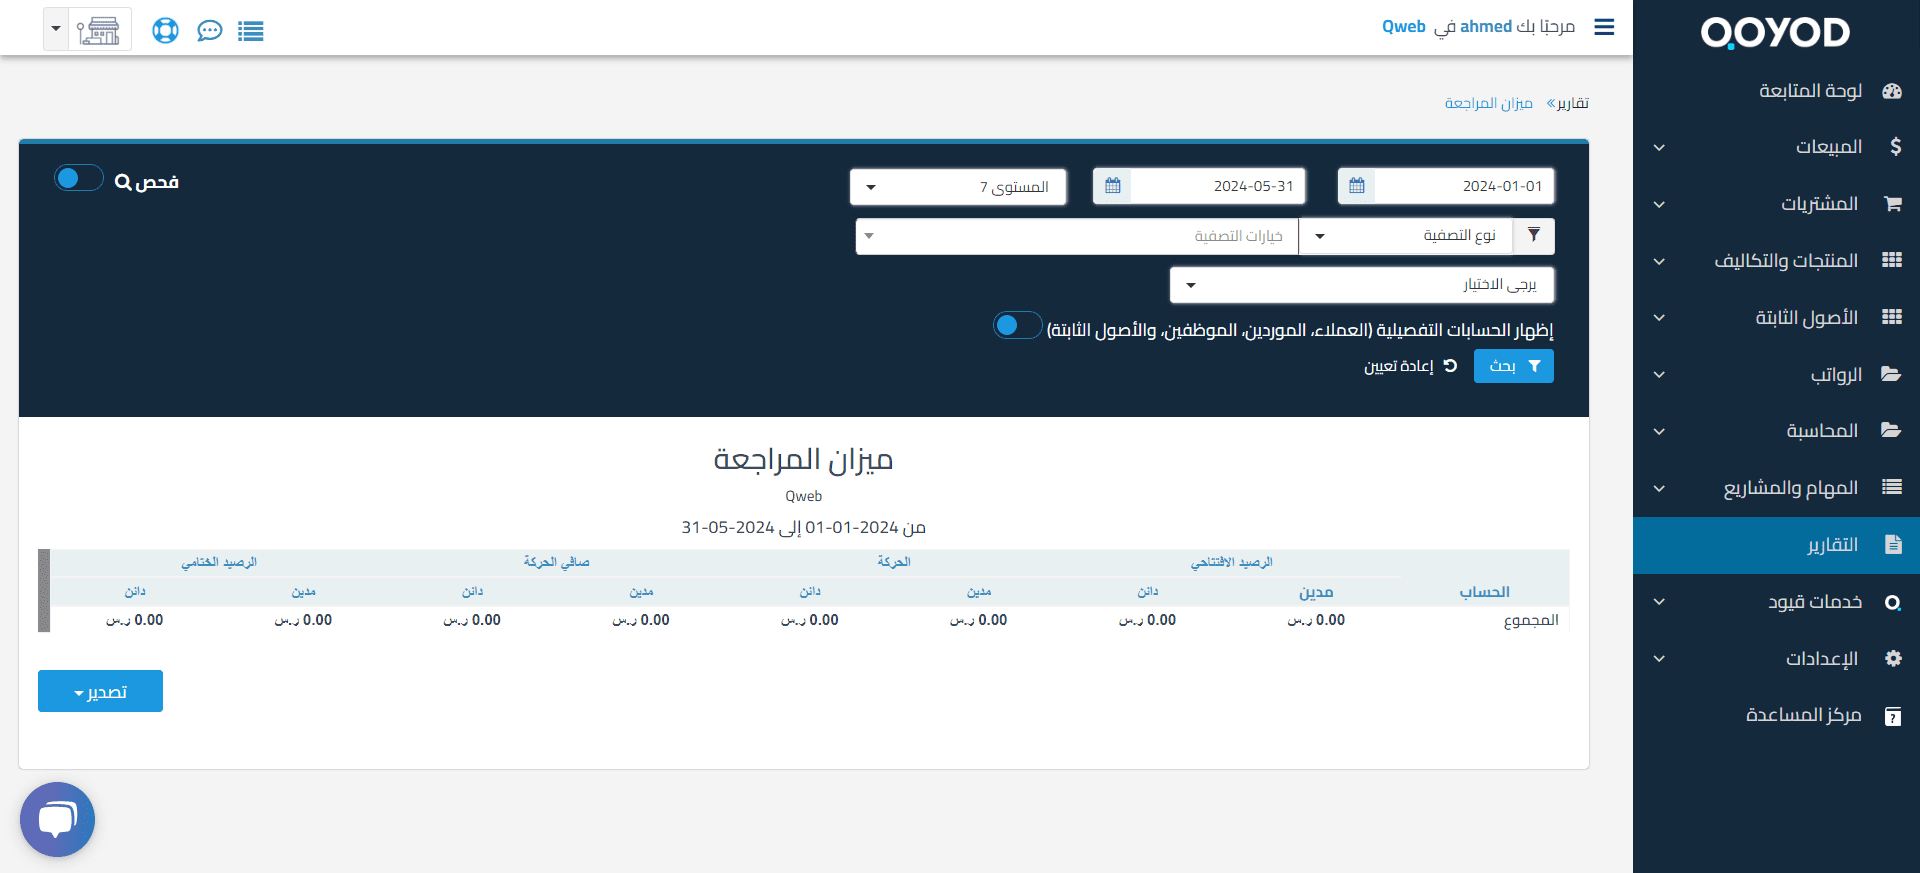The width and height of the screenshot is (1920, 873).
Task: Open مركز المساعدة help center item
Action: point(1776,715)
